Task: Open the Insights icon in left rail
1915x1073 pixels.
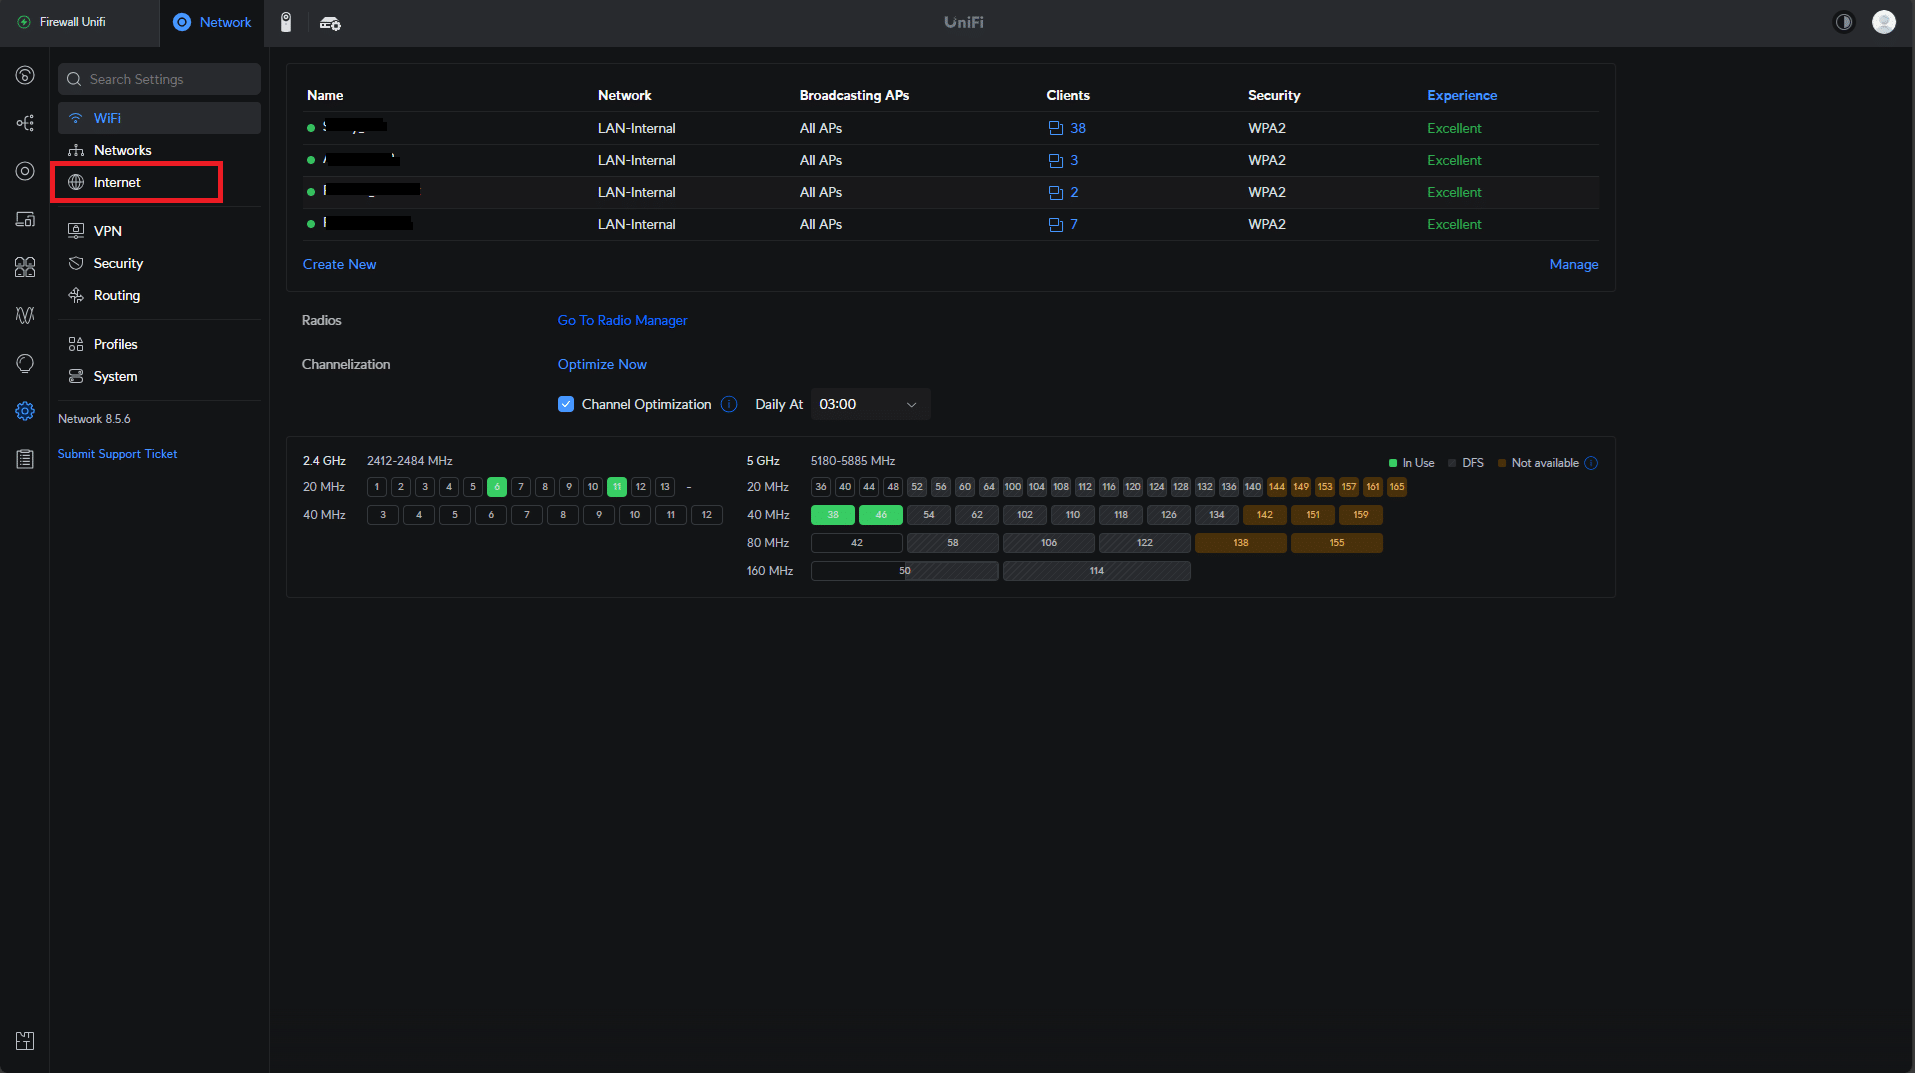Action: pos(25,363)
